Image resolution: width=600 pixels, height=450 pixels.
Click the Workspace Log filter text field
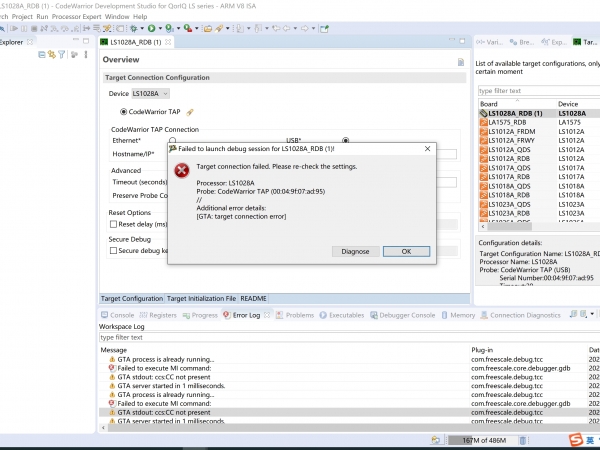[280, 337]
